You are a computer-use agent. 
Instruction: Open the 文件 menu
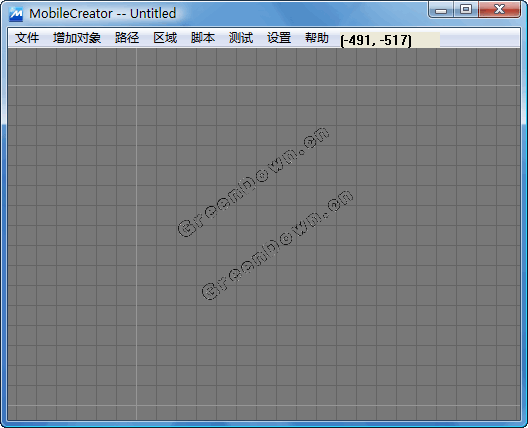(27, 38)
